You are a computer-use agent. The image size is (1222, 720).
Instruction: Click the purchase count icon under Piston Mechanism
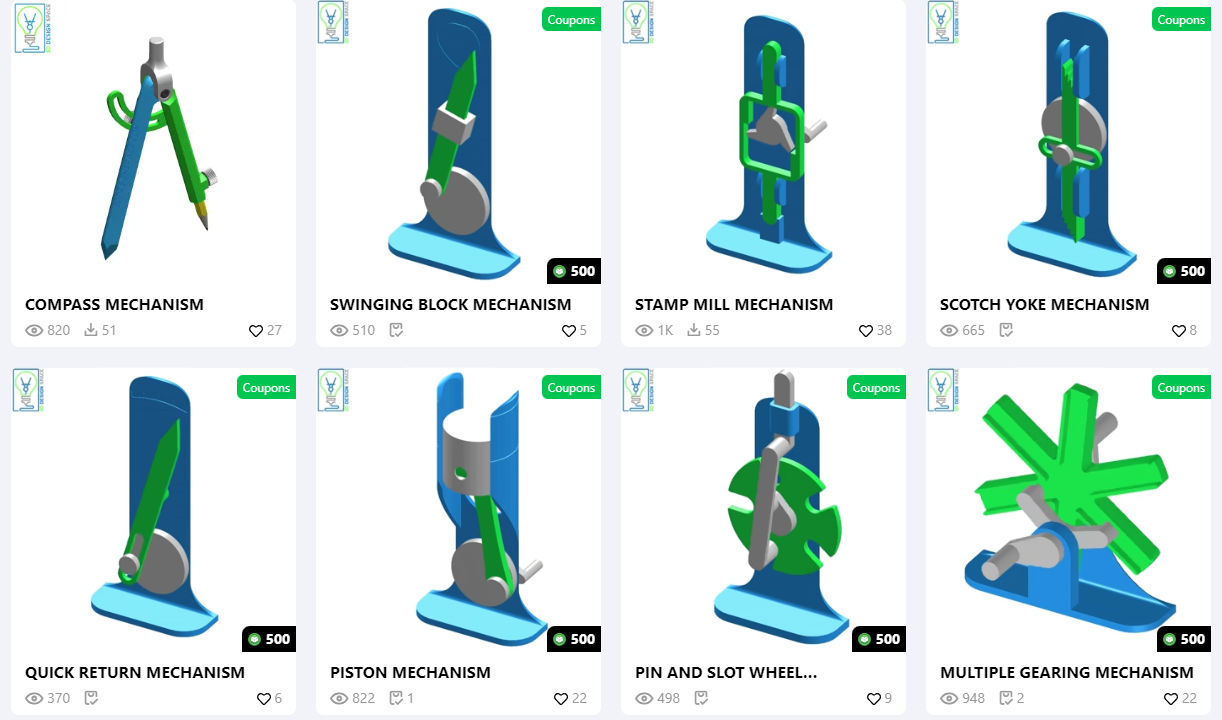(394, 698)
